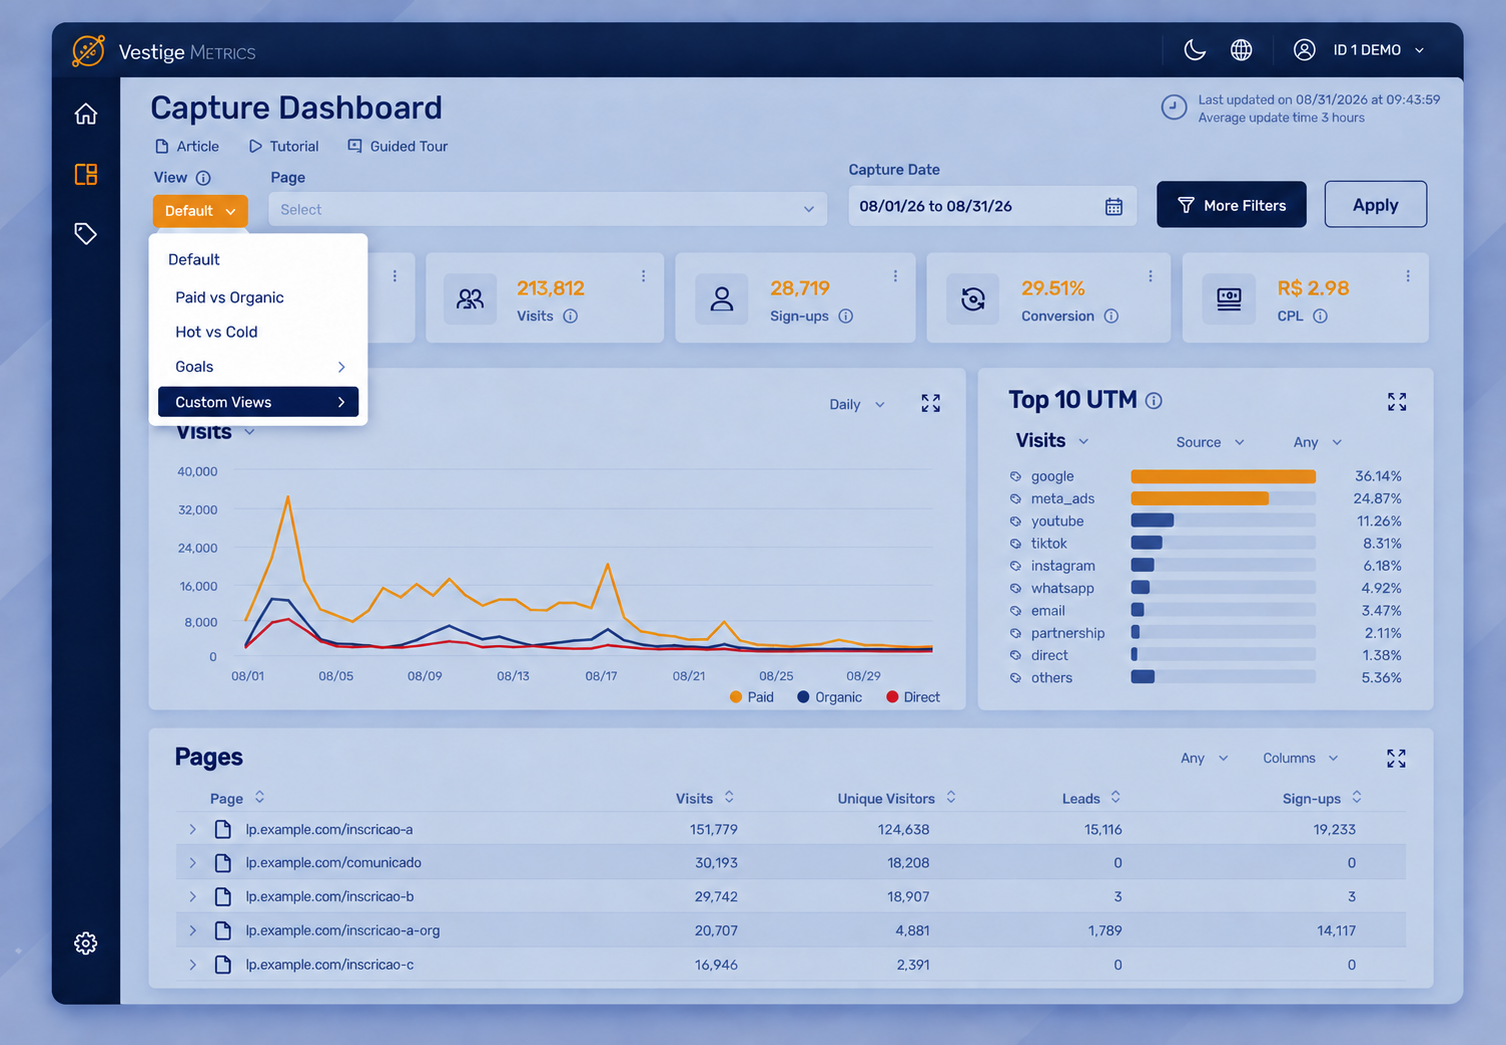The image size is (1506, 1045).
Task: Click the Apply button
Action: tap(1375, 205)
